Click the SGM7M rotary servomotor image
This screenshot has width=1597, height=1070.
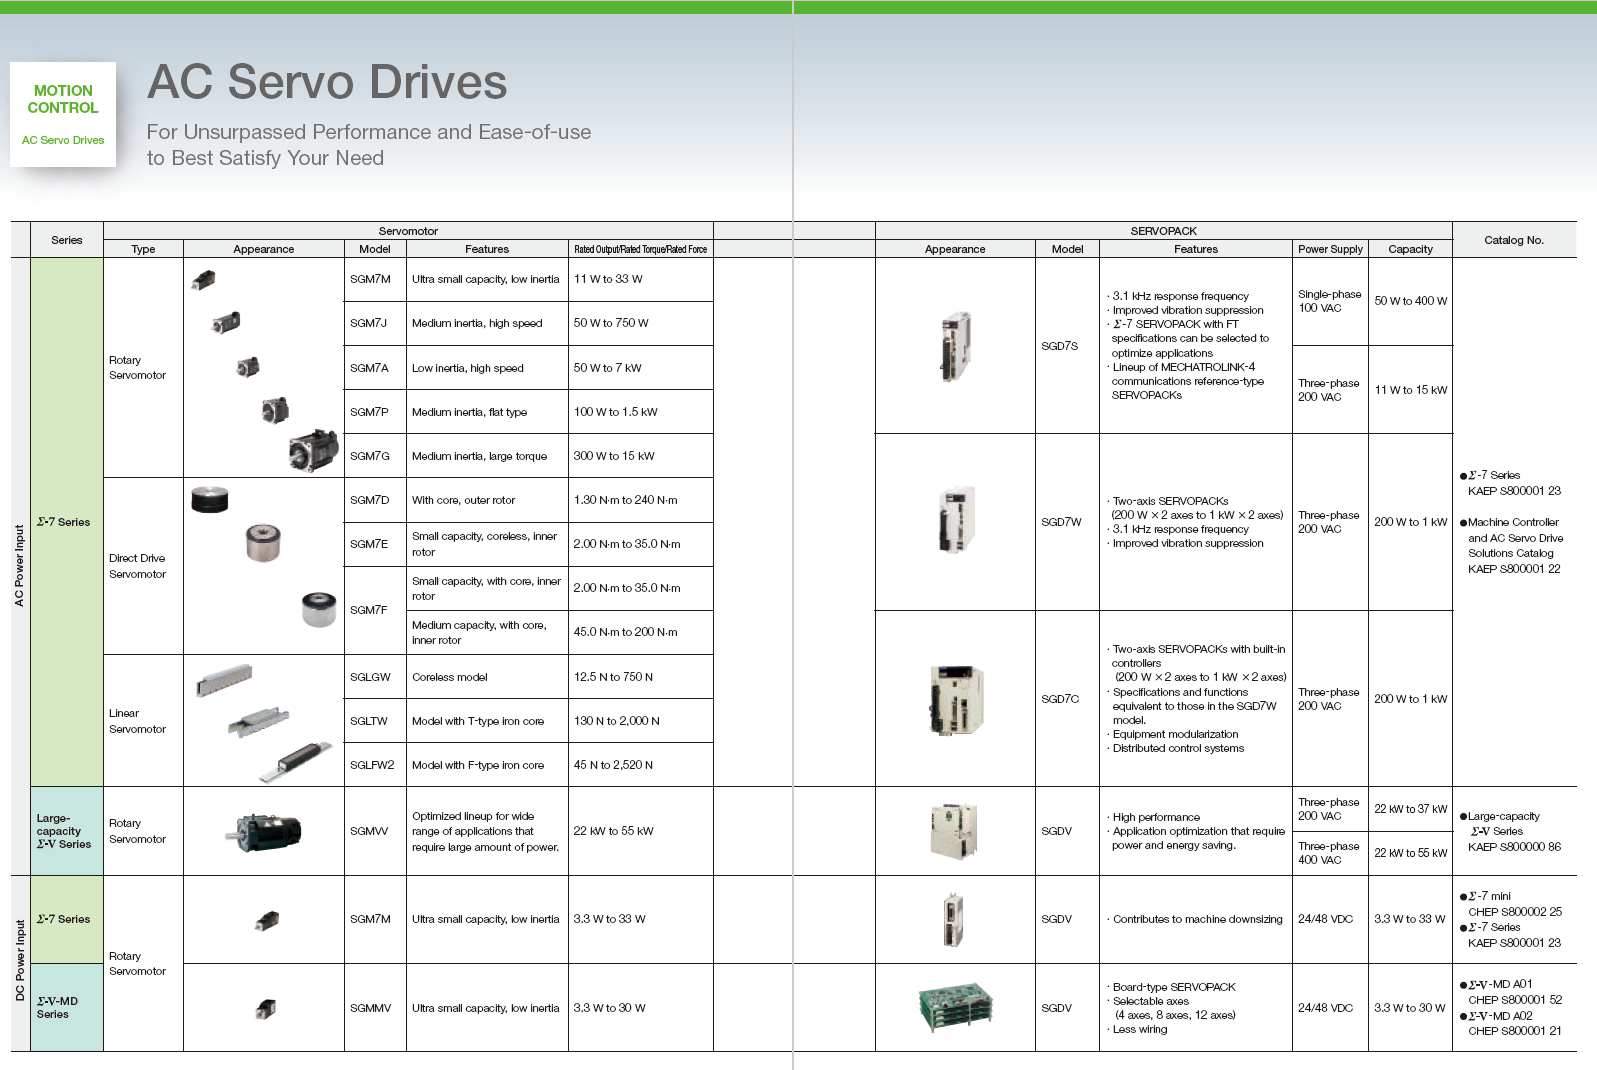[x=203, y=280]
